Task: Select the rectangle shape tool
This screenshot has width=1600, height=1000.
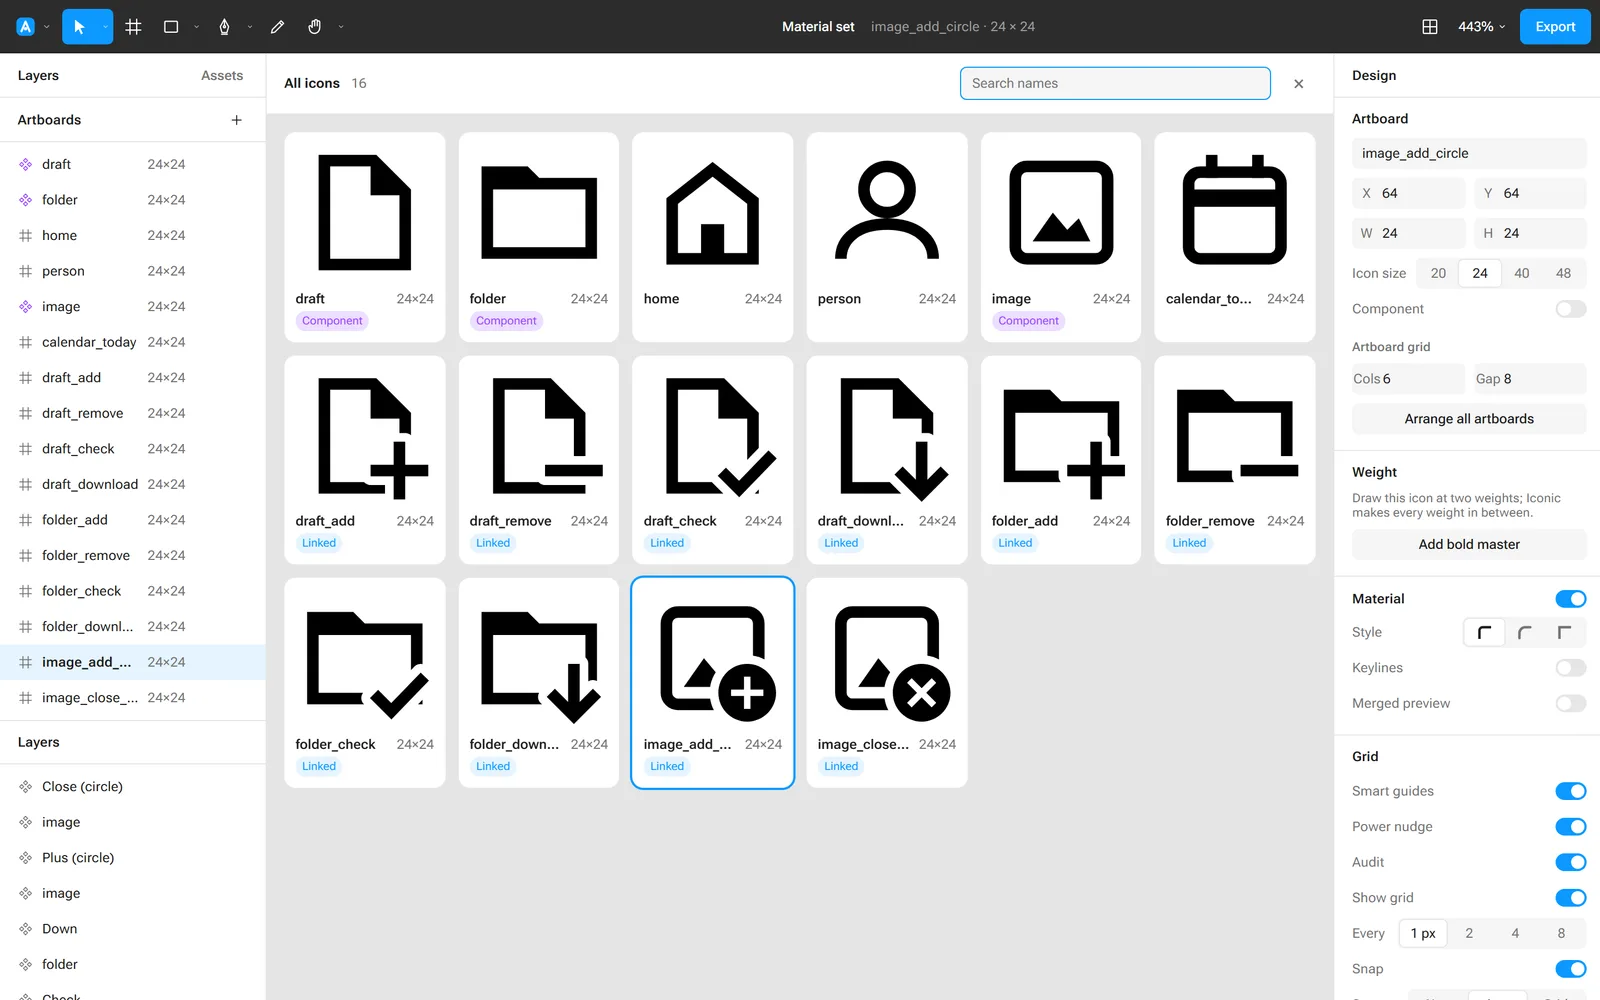Action: pyautogui.click(x=171, y=27)
